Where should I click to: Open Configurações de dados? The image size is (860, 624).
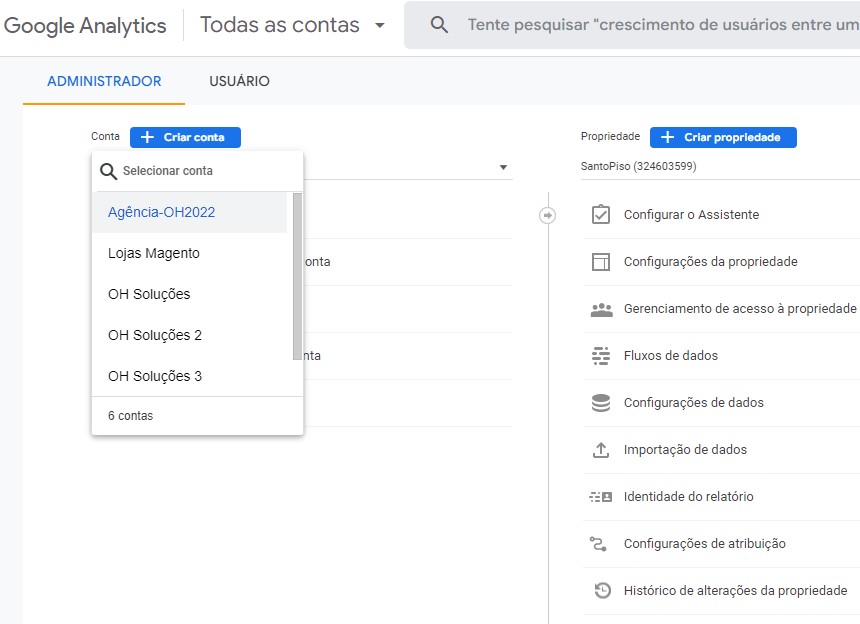721,403
